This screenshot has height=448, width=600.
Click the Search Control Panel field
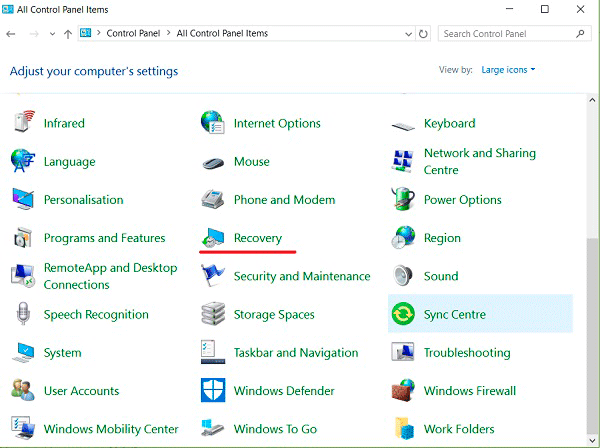point(514,34)
